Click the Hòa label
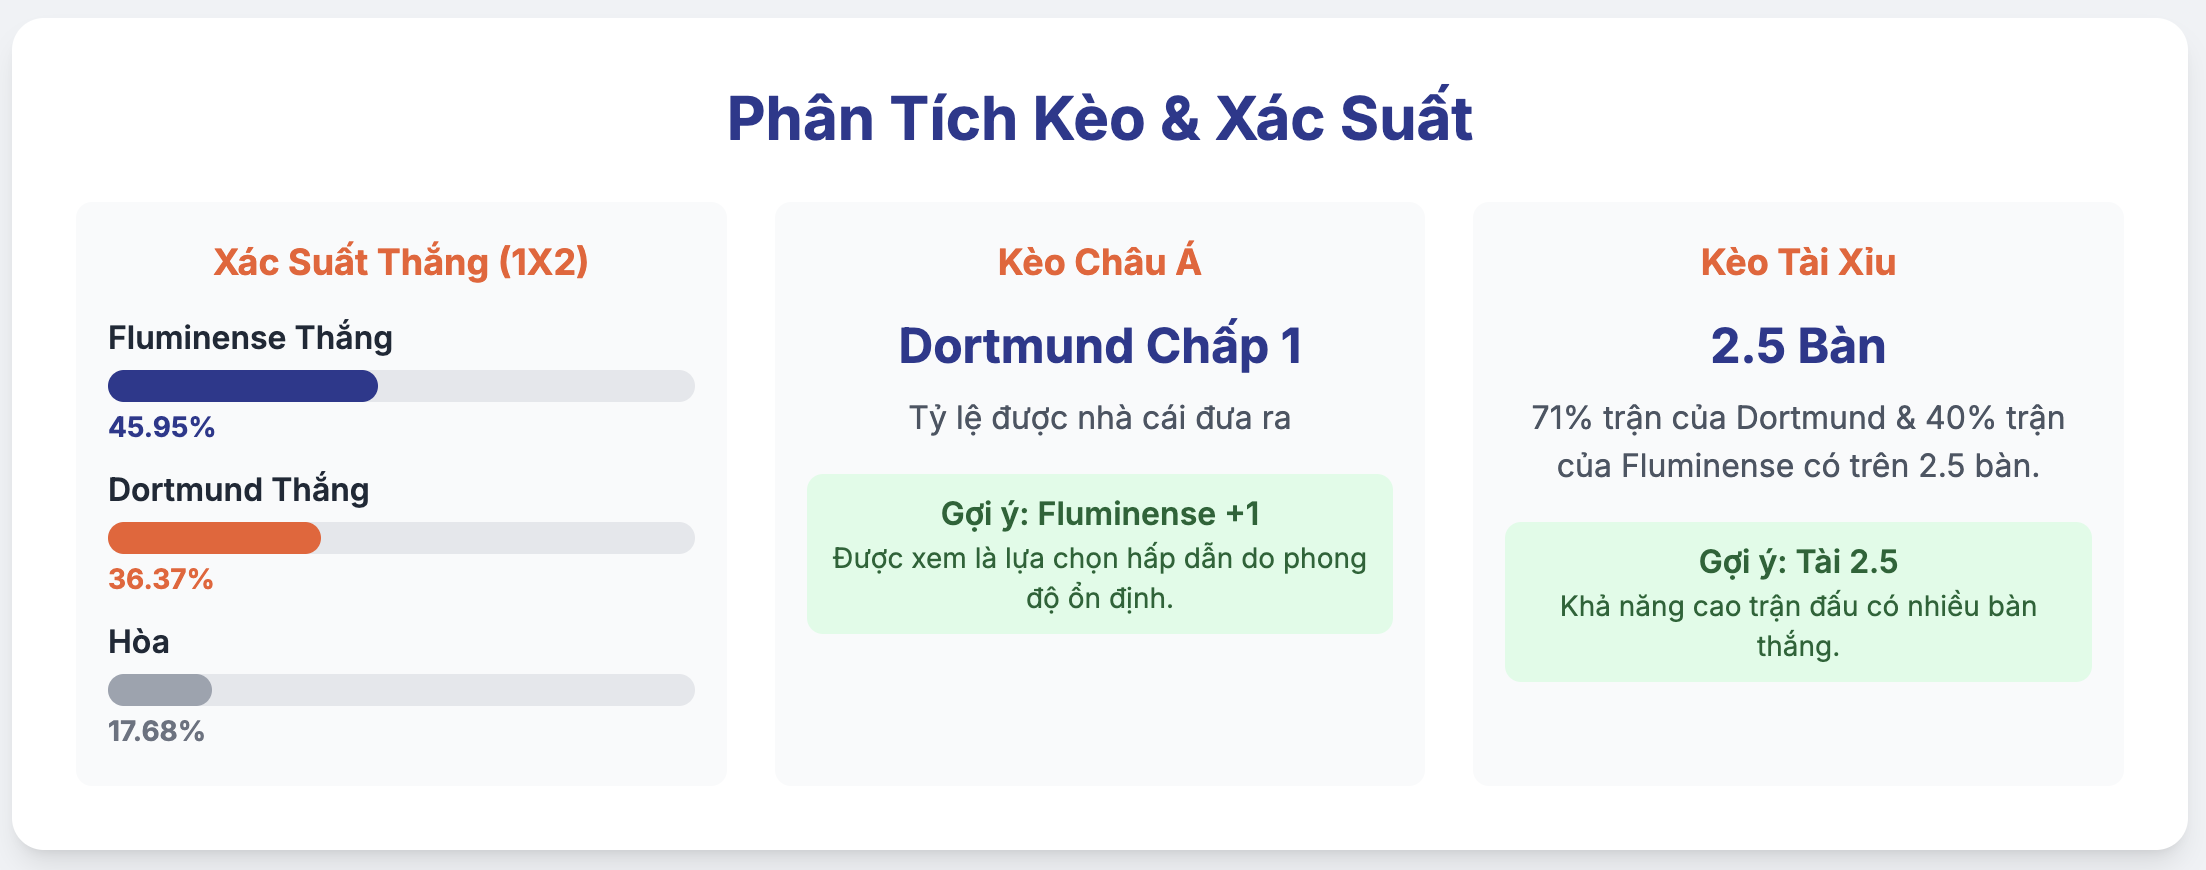Image resolution: width=2206 pixels, height=870 pixels. [139, 642]
